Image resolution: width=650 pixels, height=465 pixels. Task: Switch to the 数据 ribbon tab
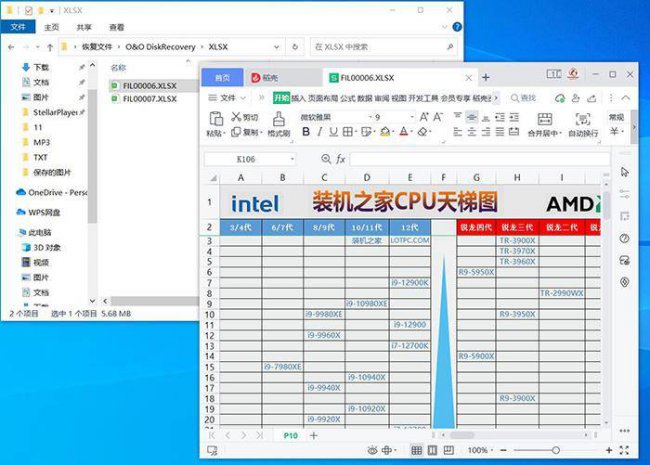click(x=365, y=98)
